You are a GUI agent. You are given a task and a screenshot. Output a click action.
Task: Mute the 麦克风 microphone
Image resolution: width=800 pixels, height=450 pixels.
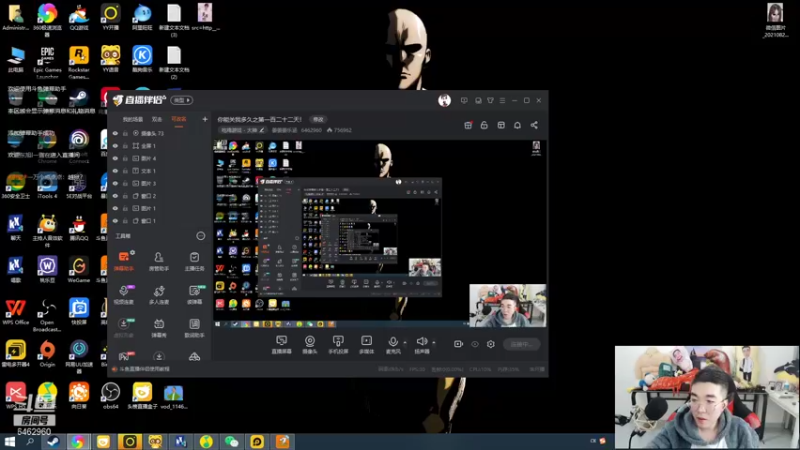pyautogui.click(x=392, y=344)
